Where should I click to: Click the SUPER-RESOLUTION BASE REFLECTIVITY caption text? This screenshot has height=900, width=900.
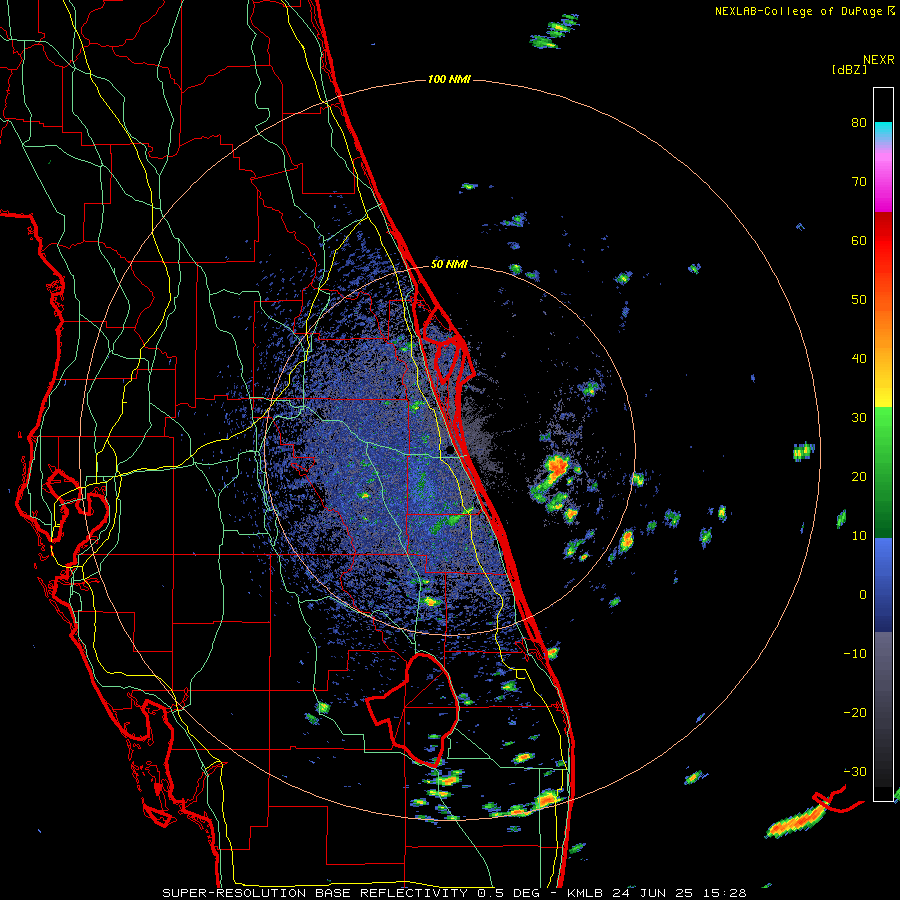pos(315,893)
